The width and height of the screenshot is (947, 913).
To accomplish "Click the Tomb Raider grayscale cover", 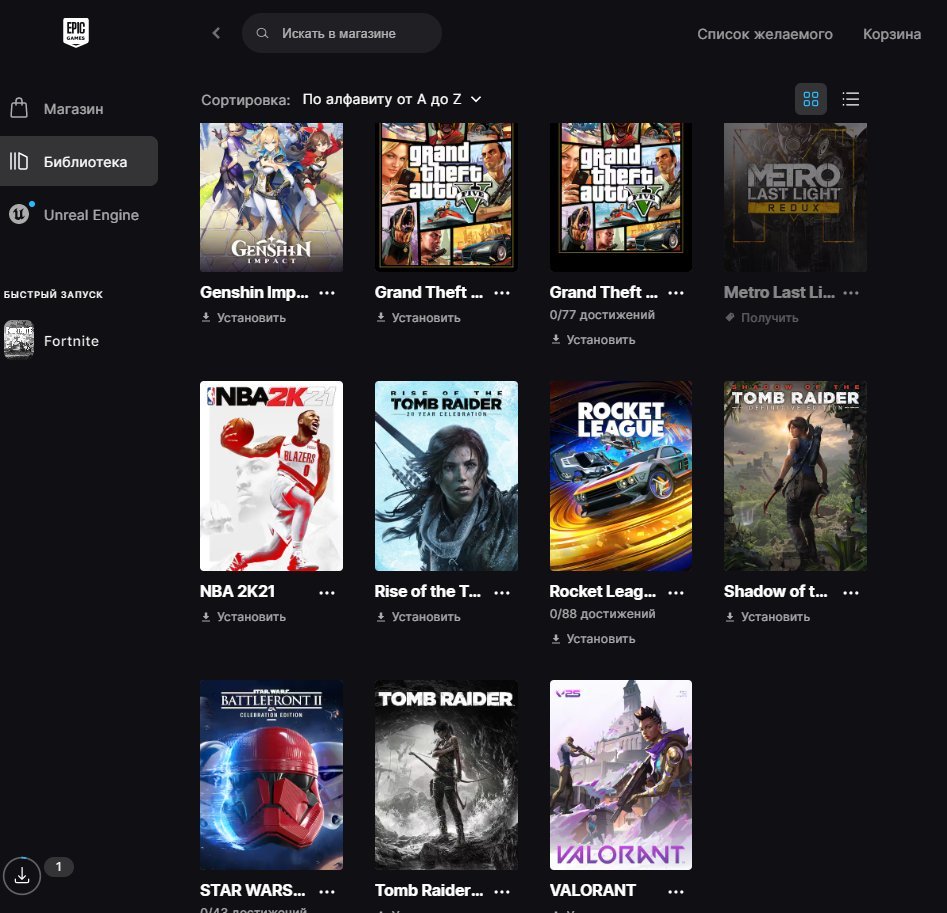I will tap(446, 775).
